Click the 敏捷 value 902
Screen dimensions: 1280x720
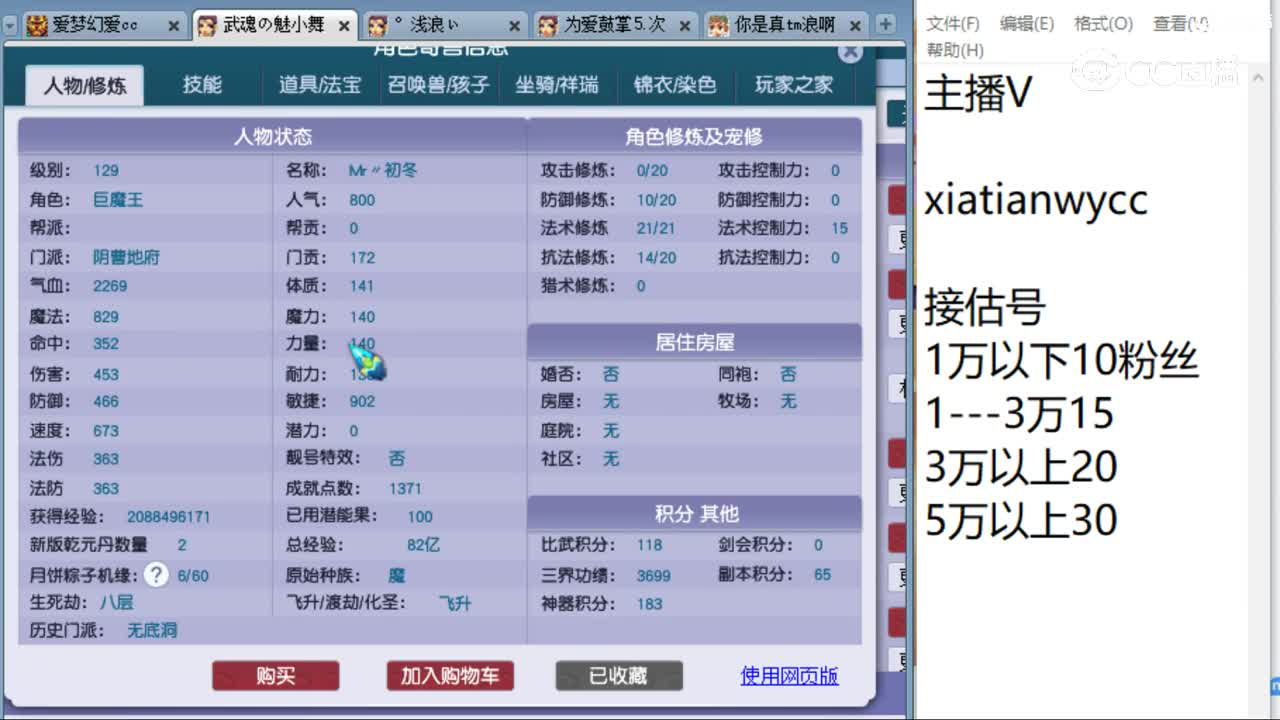(362, 401)
